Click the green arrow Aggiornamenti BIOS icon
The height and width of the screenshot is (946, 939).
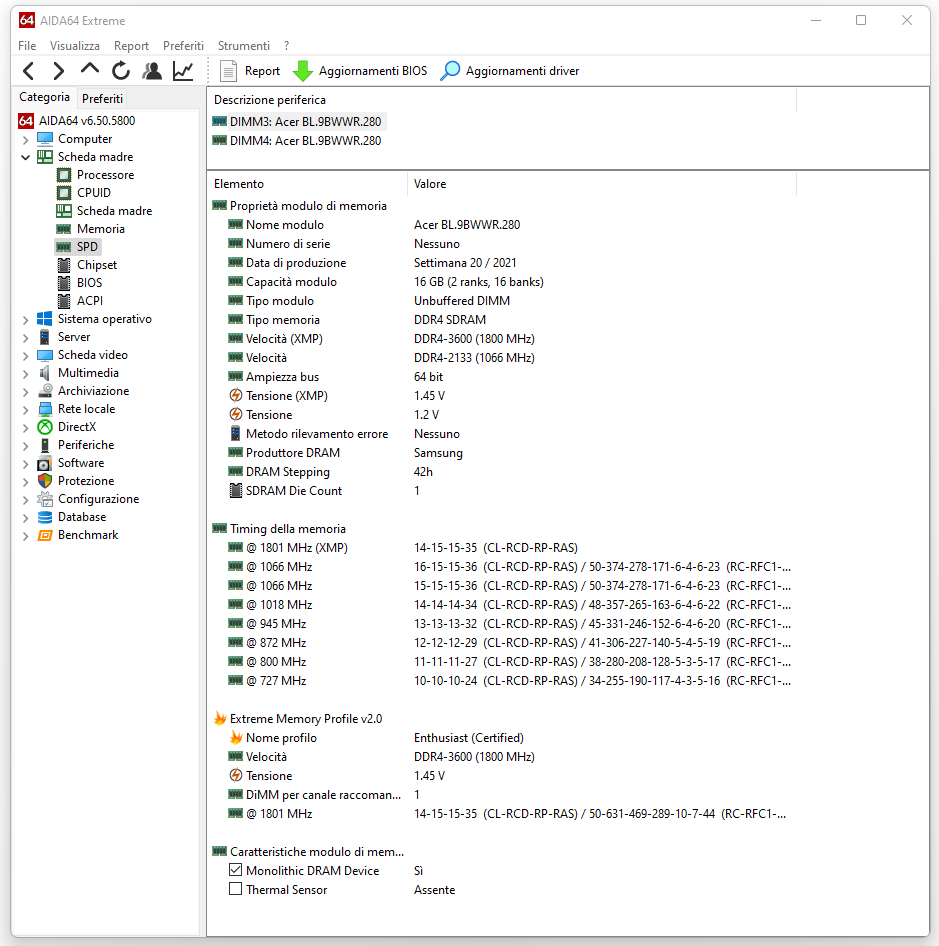pyautogui.click(x=302, y=71)
